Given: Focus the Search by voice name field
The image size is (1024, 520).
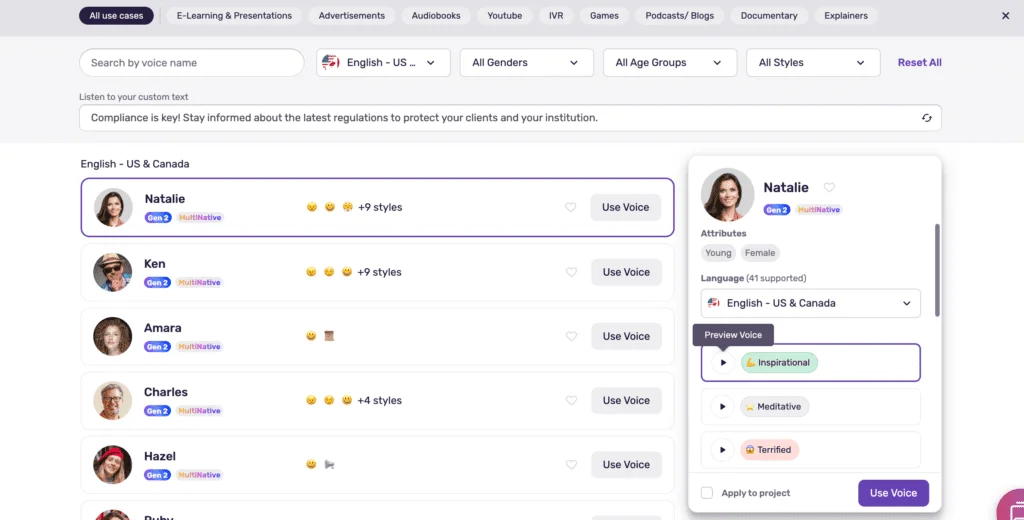Looking at the screenshot, I should pos(192,63).
